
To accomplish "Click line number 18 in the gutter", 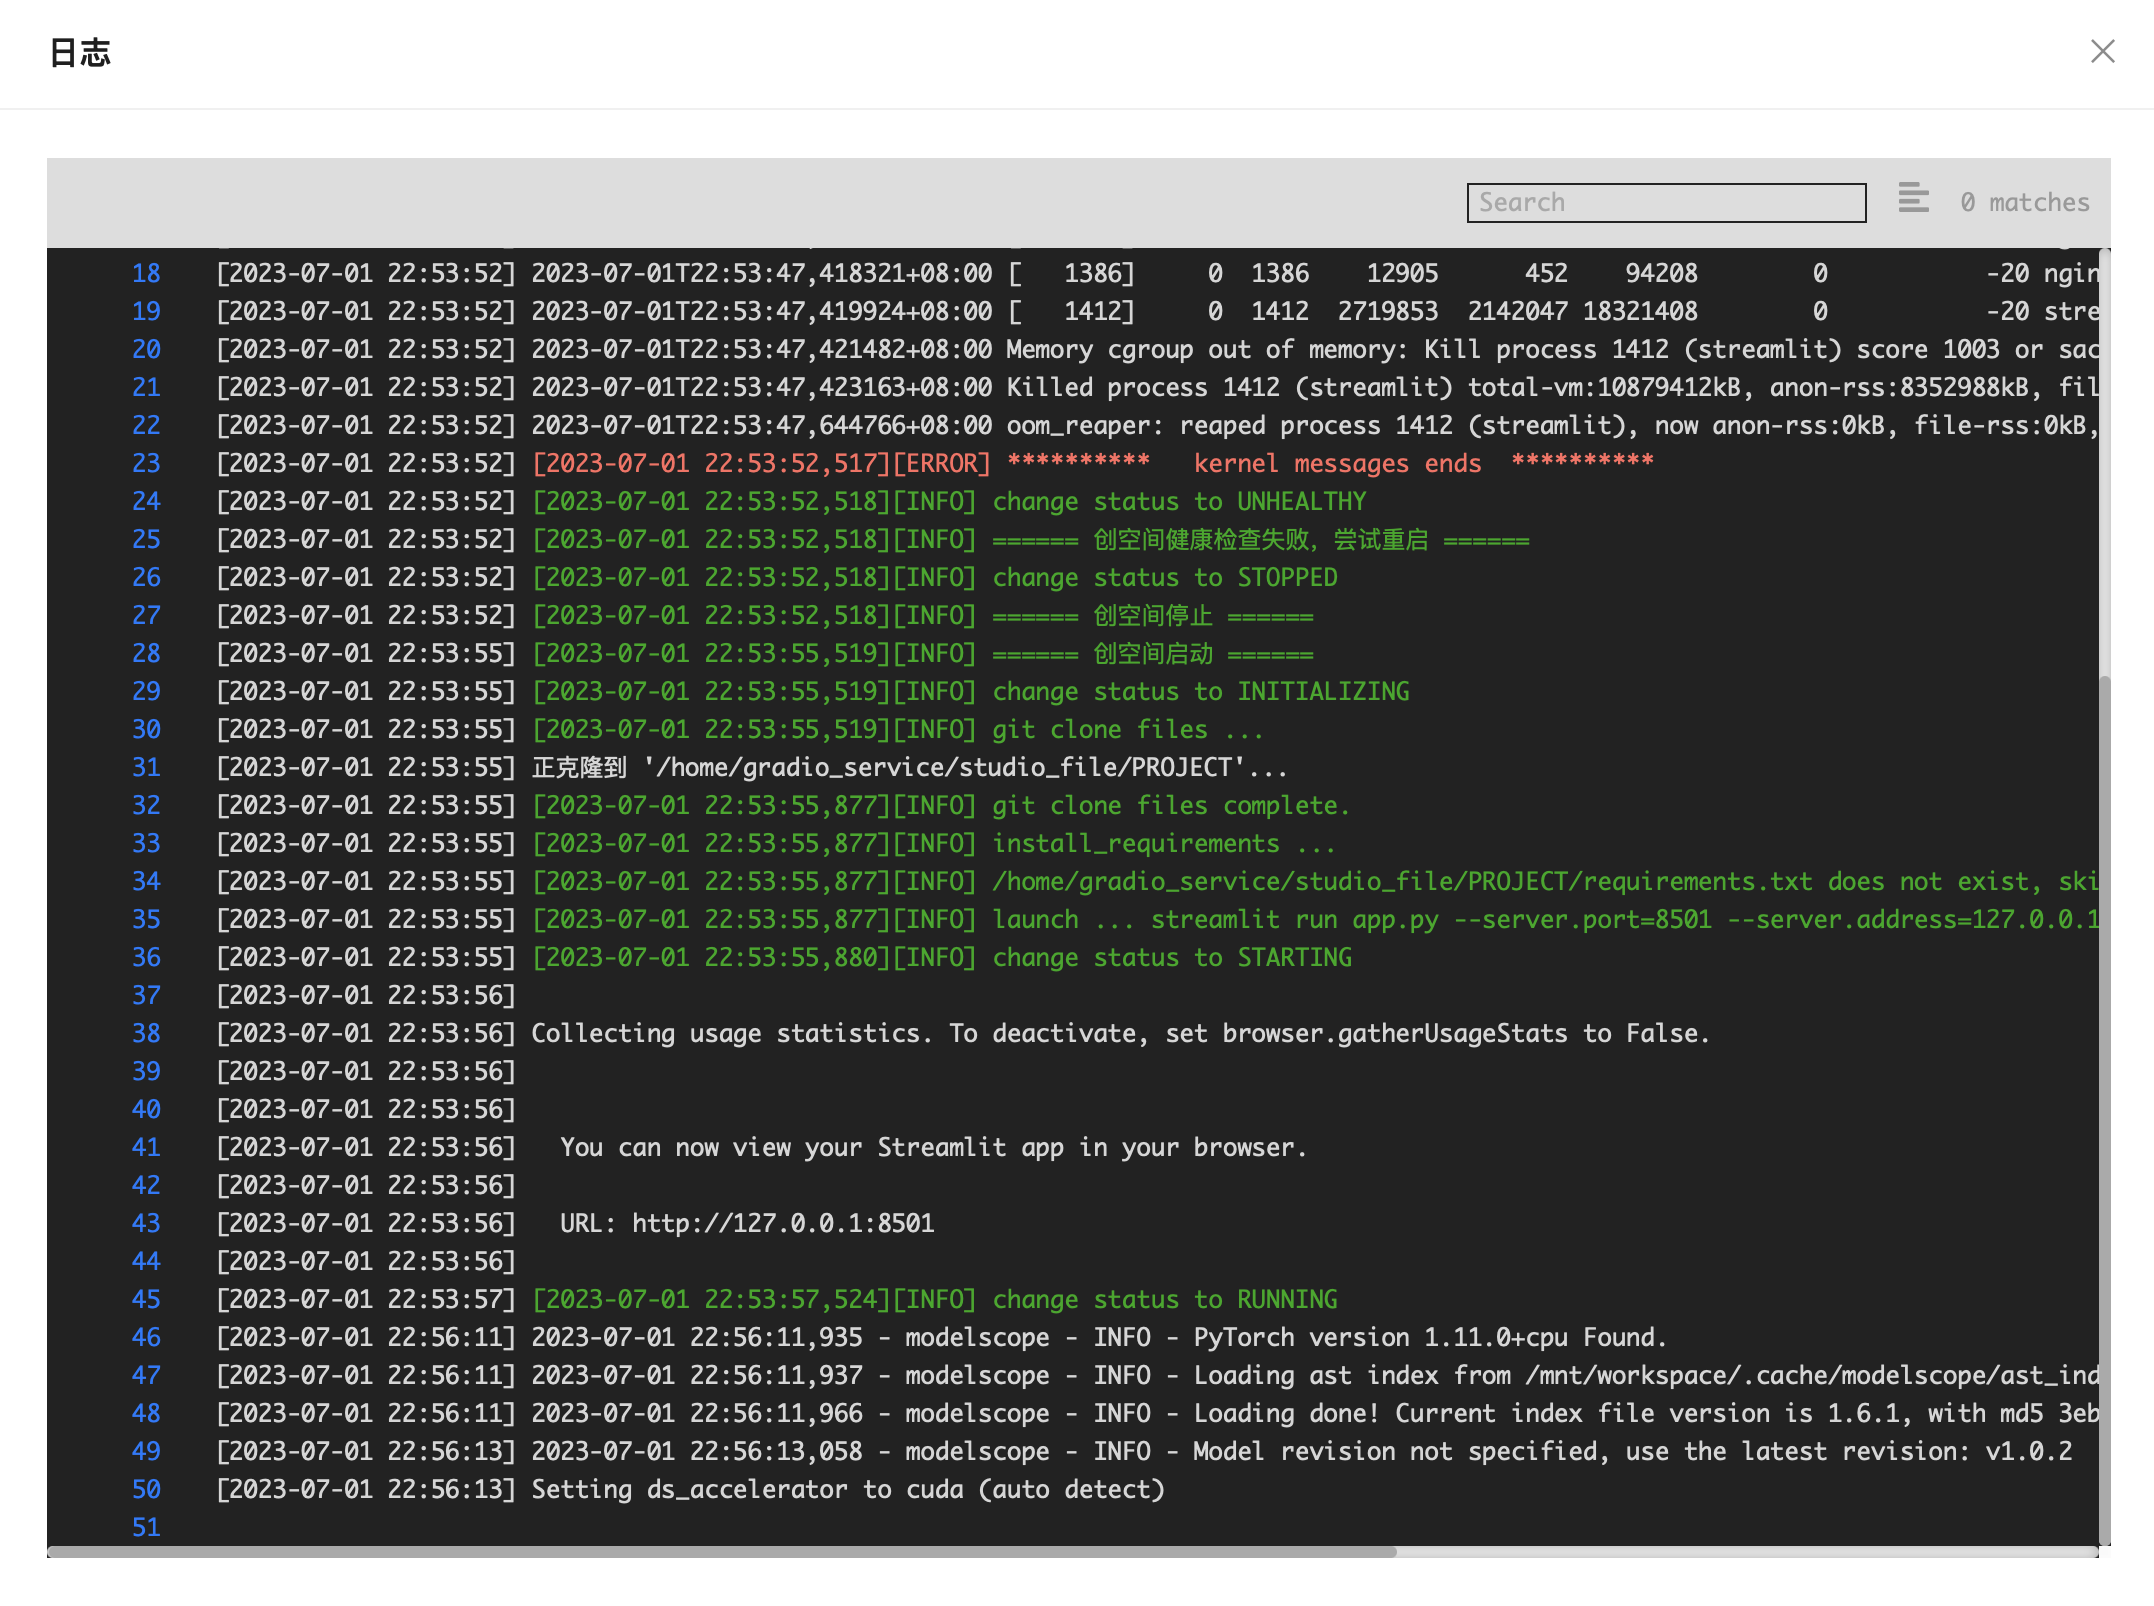I will (146, 274).
